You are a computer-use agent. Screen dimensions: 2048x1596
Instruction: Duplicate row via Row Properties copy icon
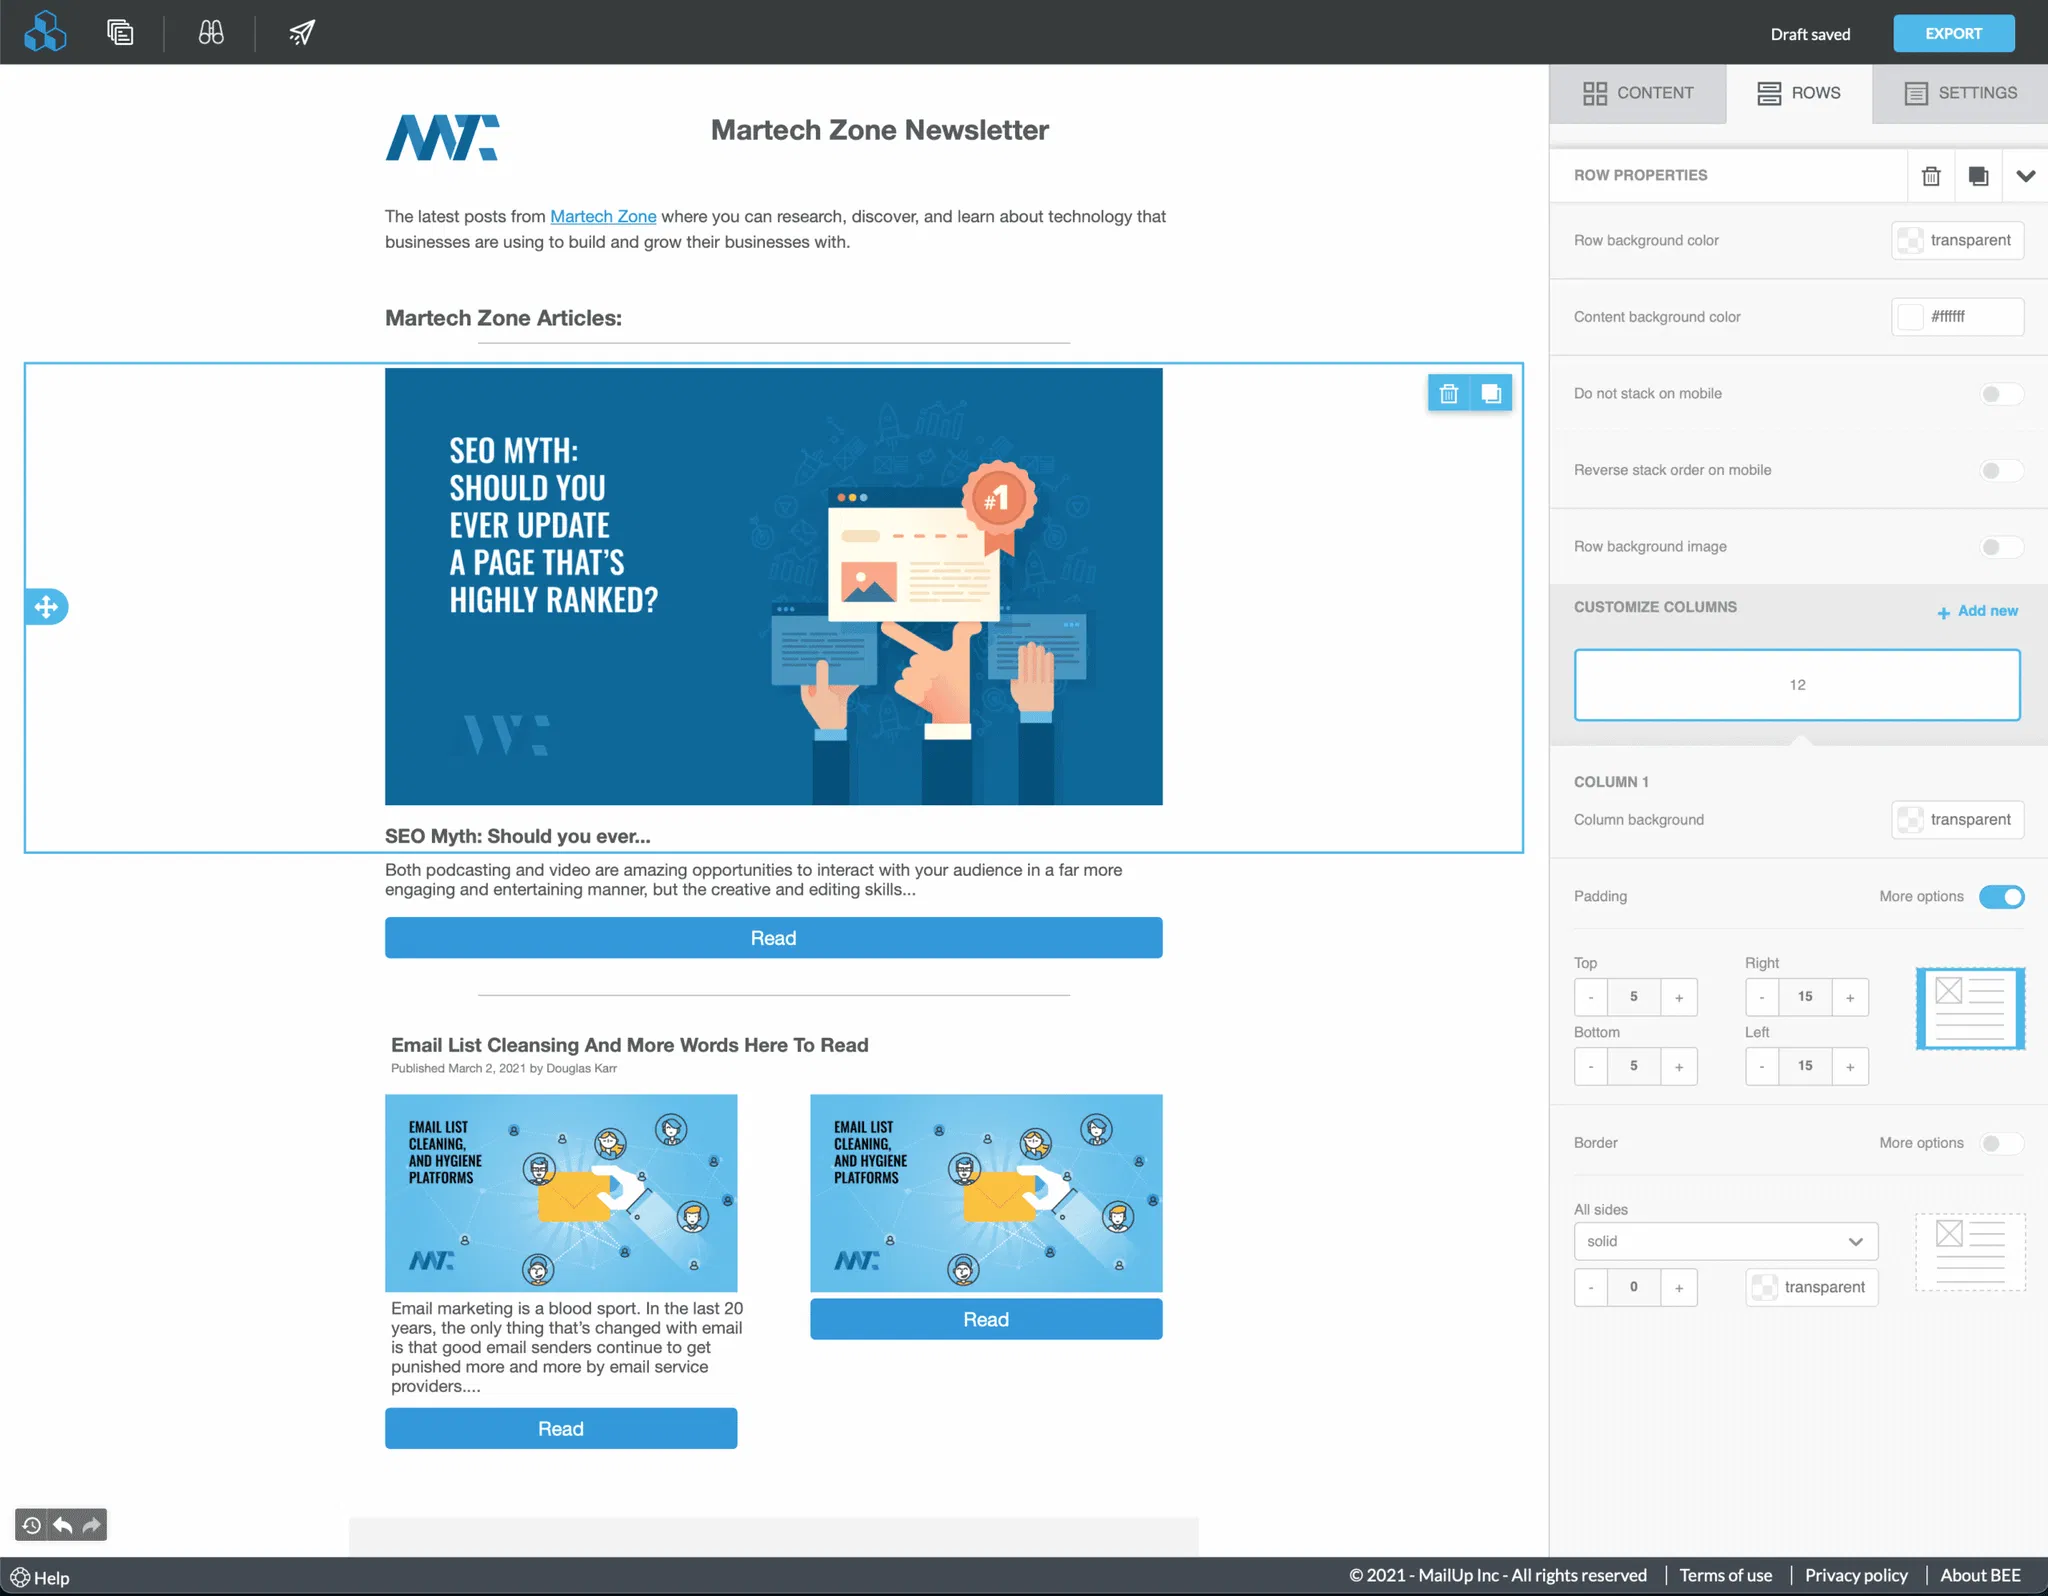(x=1978, y=176)
